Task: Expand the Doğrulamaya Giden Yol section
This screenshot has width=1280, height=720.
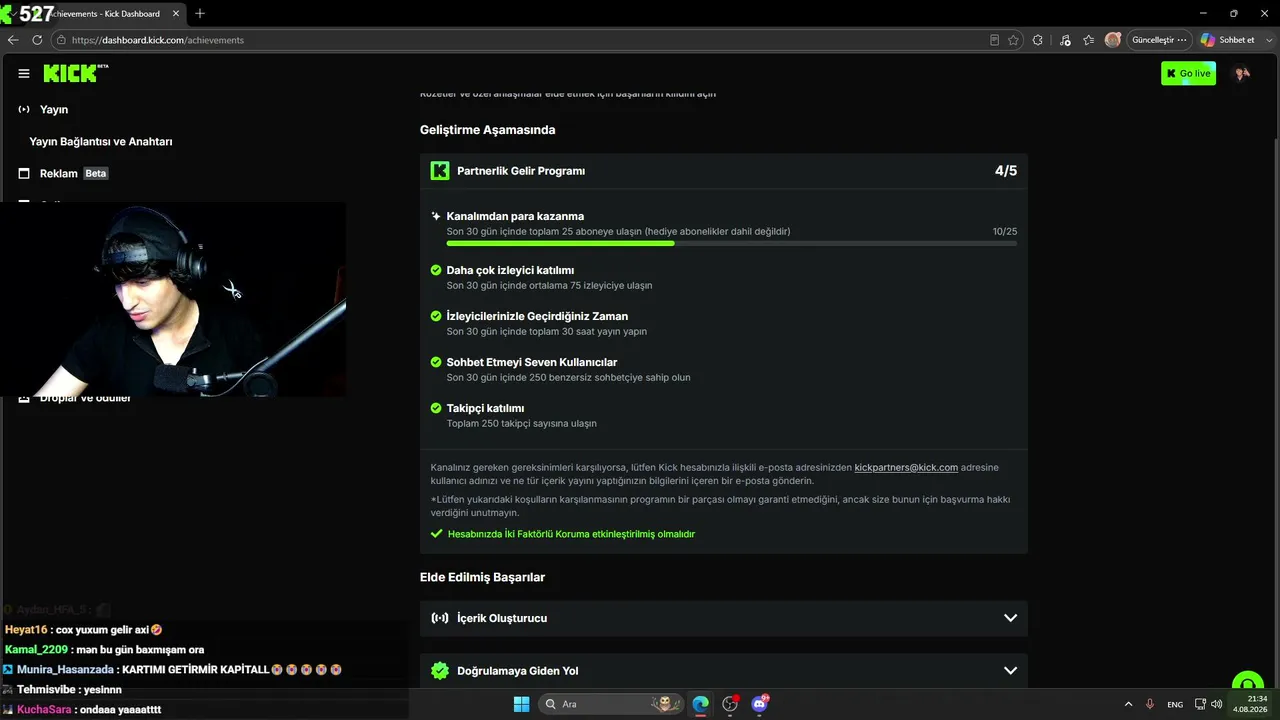Action: 1010,671
